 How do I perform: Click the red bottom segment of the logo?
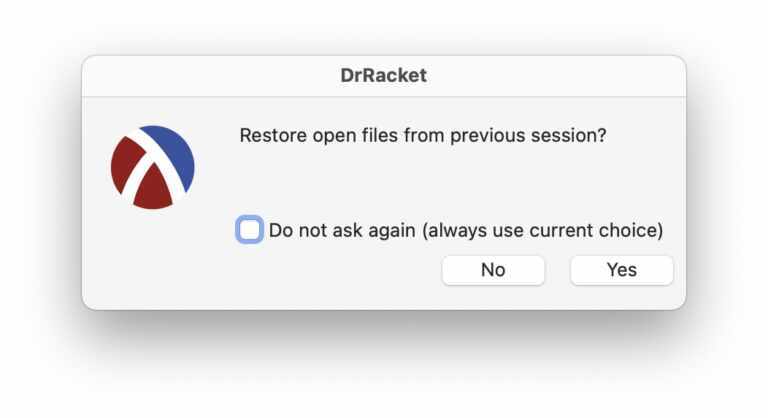click(153, 192)
